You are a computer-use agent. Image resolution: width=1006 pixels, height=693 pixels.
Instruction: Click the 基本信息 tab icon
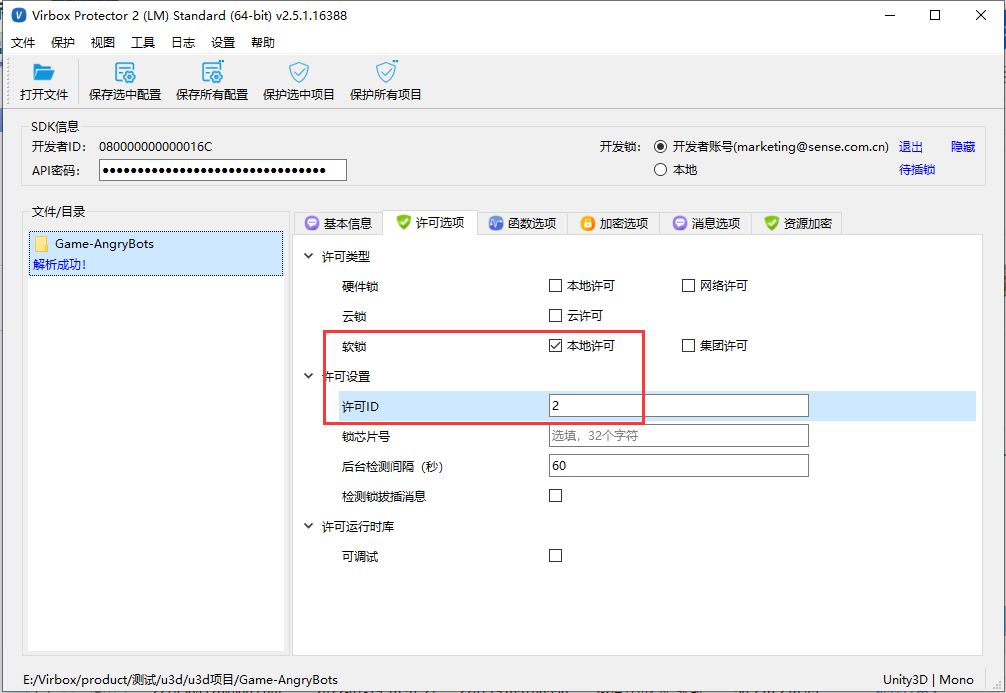(x=312, y=223)
